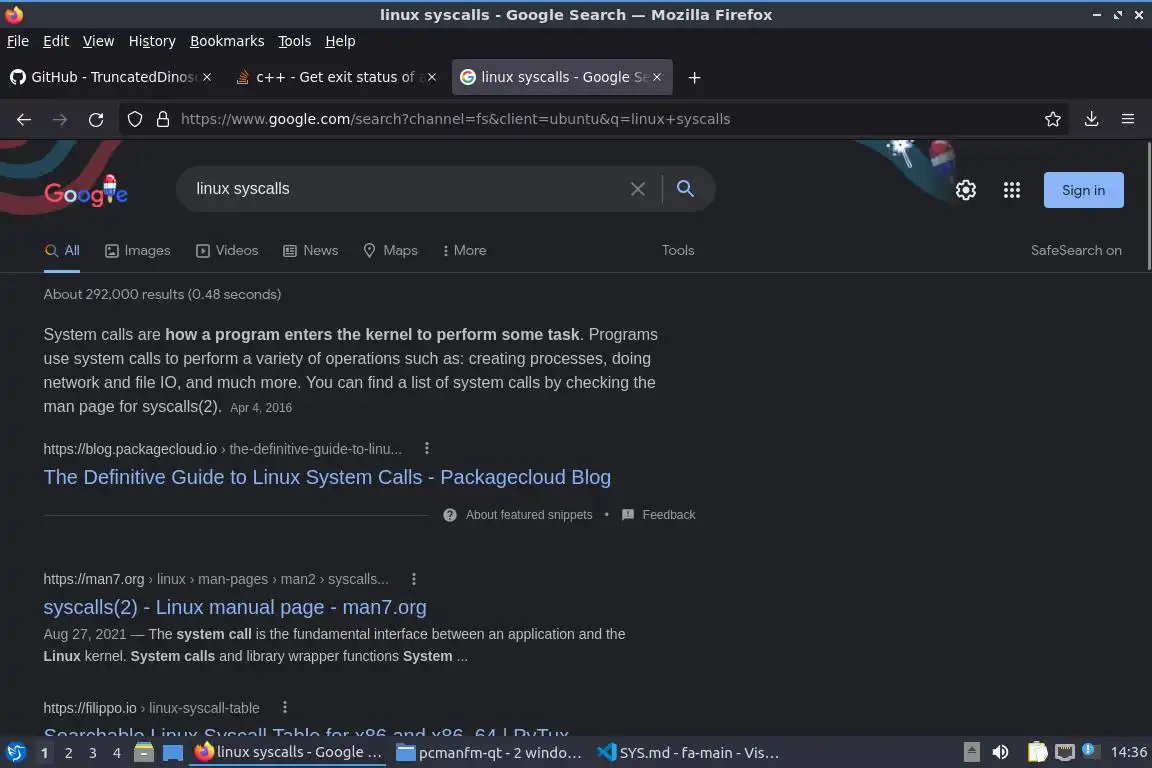The image size is (1152, 768).
Task: Click the 14:36 taskbar clock
Action: (x=1128, y=753)
